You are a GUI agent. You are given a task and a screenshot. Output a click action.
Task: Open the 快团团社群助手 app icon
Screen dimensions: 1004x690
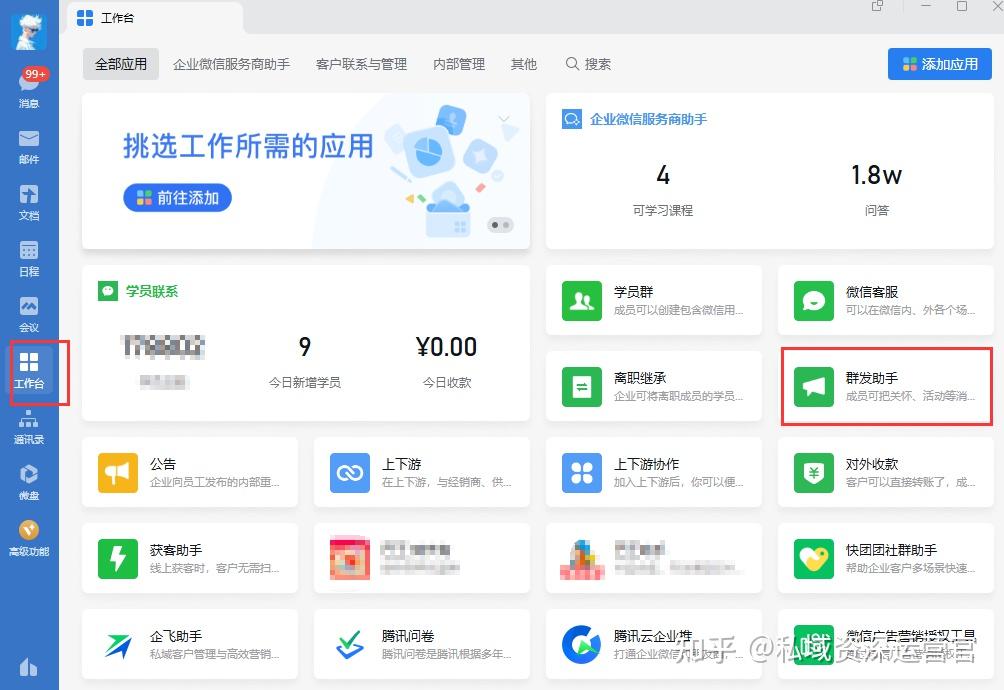point(813,559)
